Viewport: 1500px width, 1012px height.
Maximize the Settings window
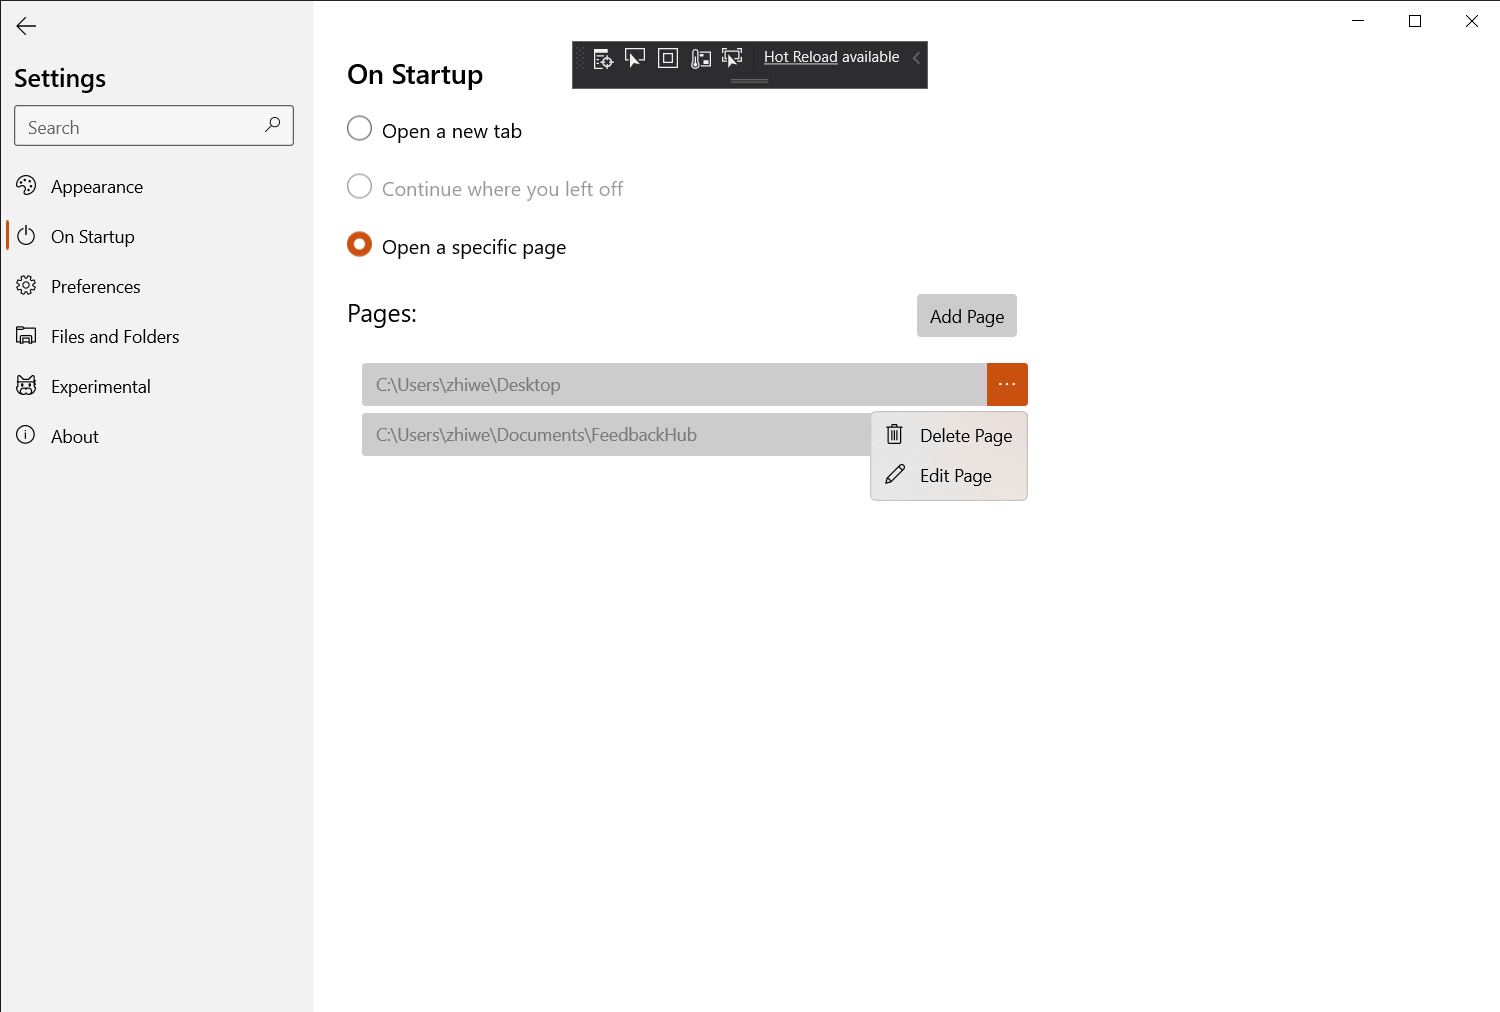pos(1415,21)
